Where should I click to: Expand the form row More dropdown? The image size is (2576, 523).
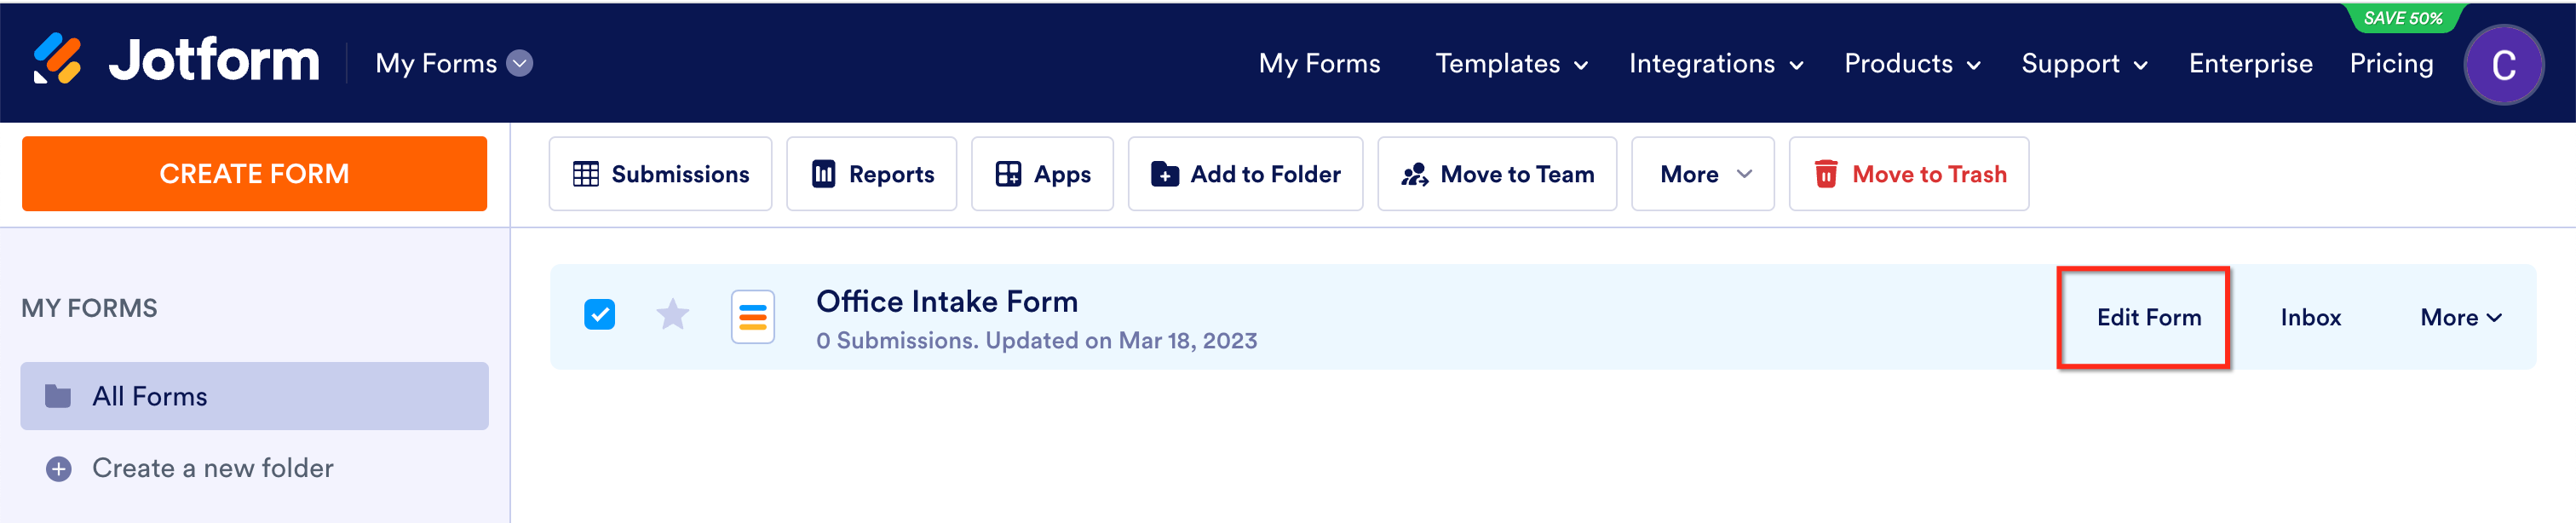coord(2460,317)
